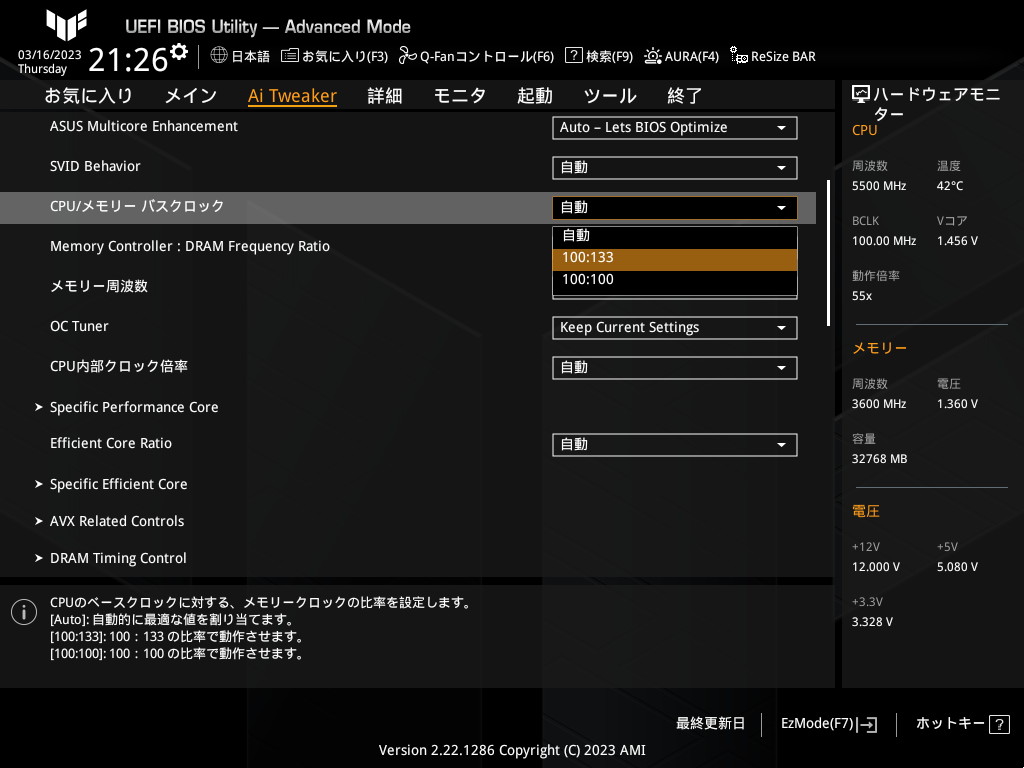The image size is (1024, 768).
Task: Open the OC Tuner dropdown
Action: click(x=675, y=328)
